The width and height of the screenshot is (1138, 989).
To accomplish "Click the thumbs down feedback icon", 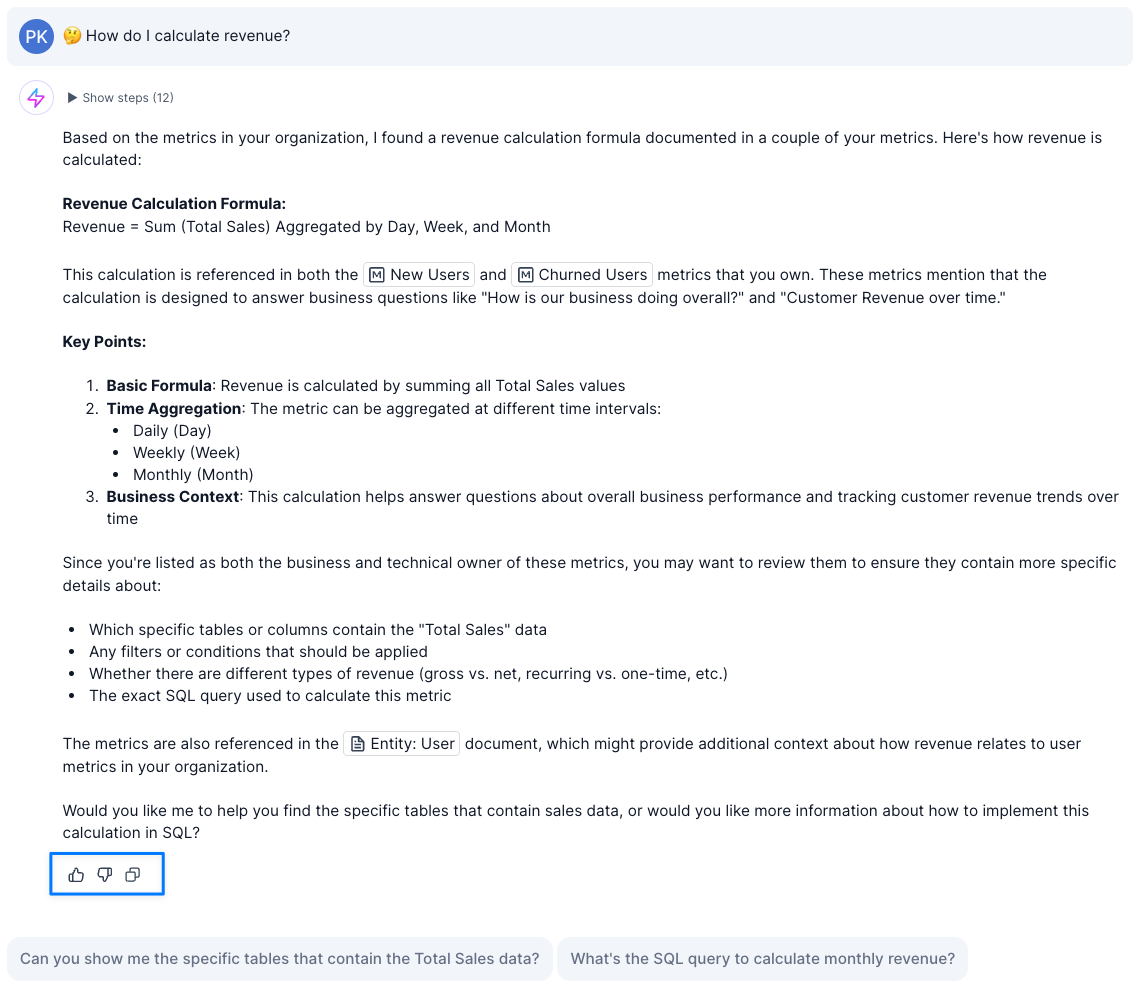I will [104, 875].
